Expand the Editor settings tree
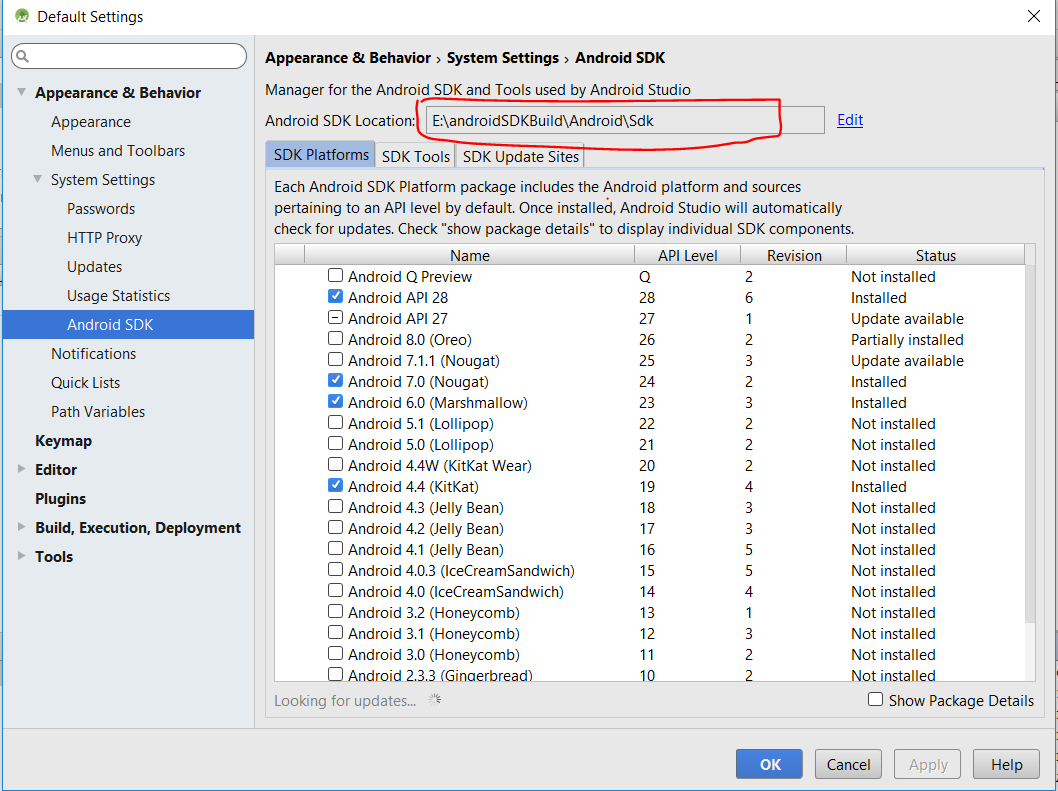The width and height of the screenshot is (1058, 791). [x=21, y=469]
